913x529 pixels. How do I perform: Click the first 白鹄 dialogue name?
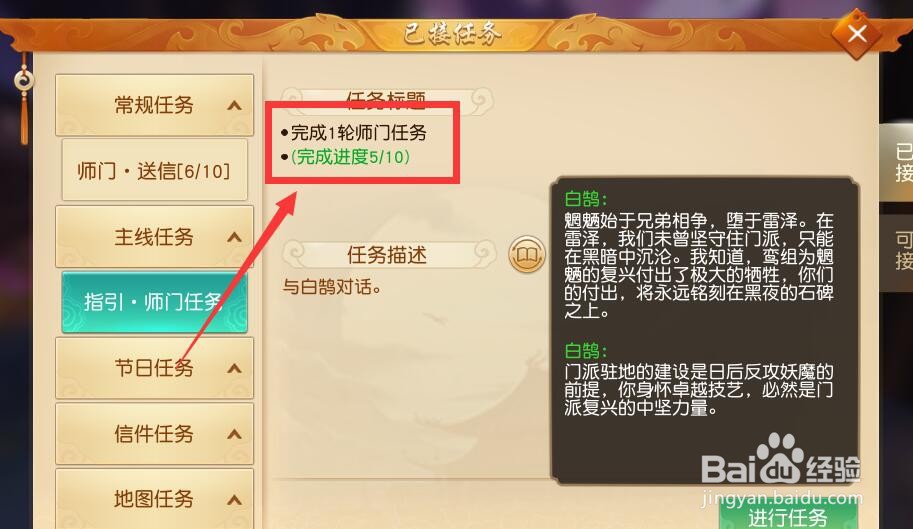pos(586,199)
